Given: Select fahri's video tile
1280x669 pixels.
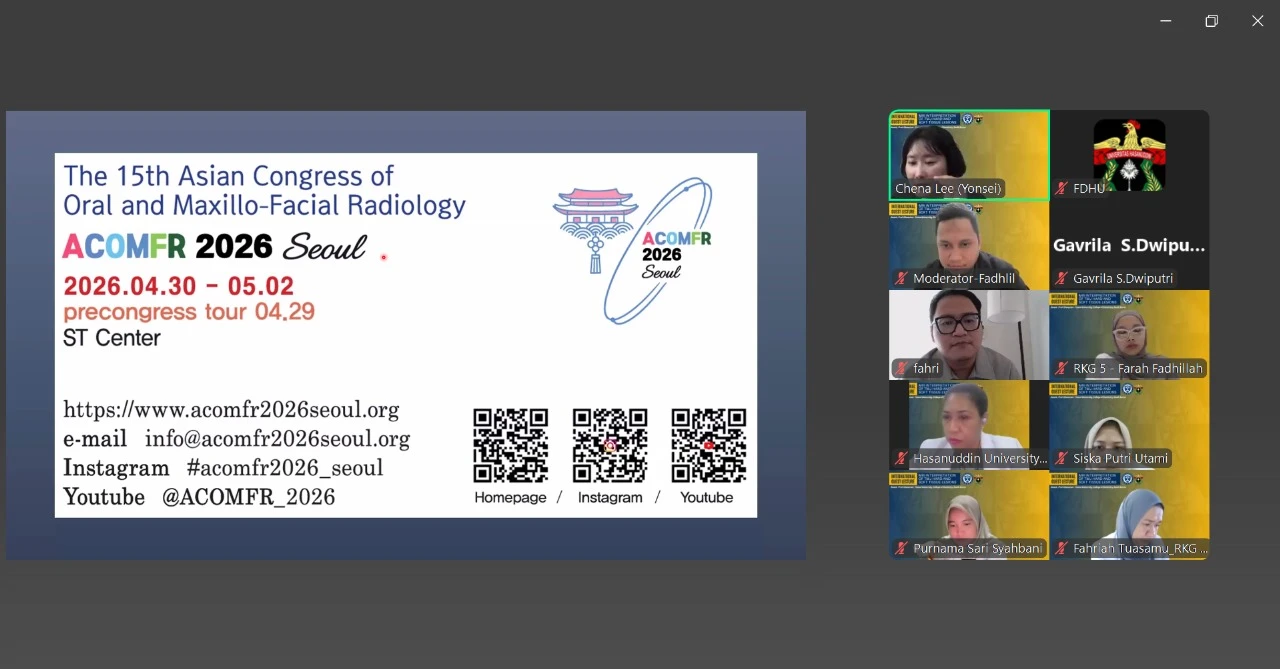Looking at the screenshot, I should tap(969, 335).
